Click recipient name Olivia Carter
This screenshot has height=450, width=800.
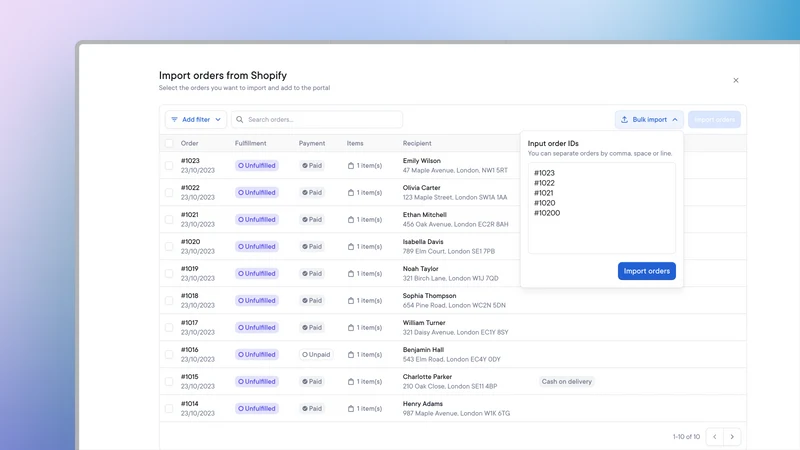click(421, 188)
